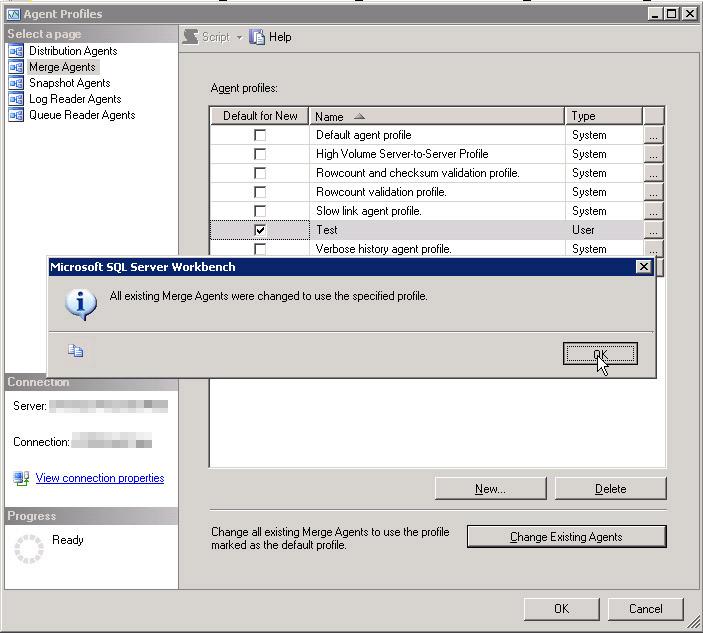Select 'Verbose history agent profile.' name cell

tap(437, 249)
